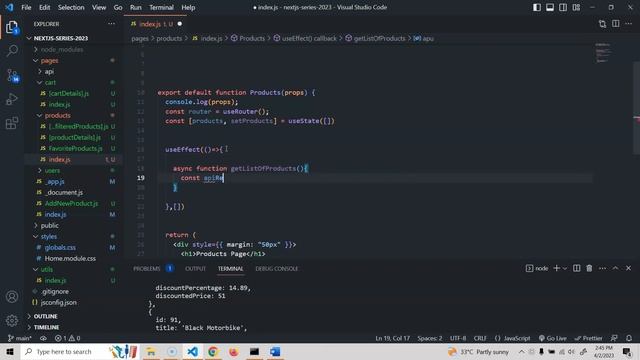The width and height of the screenshot is (640, 360).
Task: Toggle primary side bar layout icon
Action: [x=537, y=7]
